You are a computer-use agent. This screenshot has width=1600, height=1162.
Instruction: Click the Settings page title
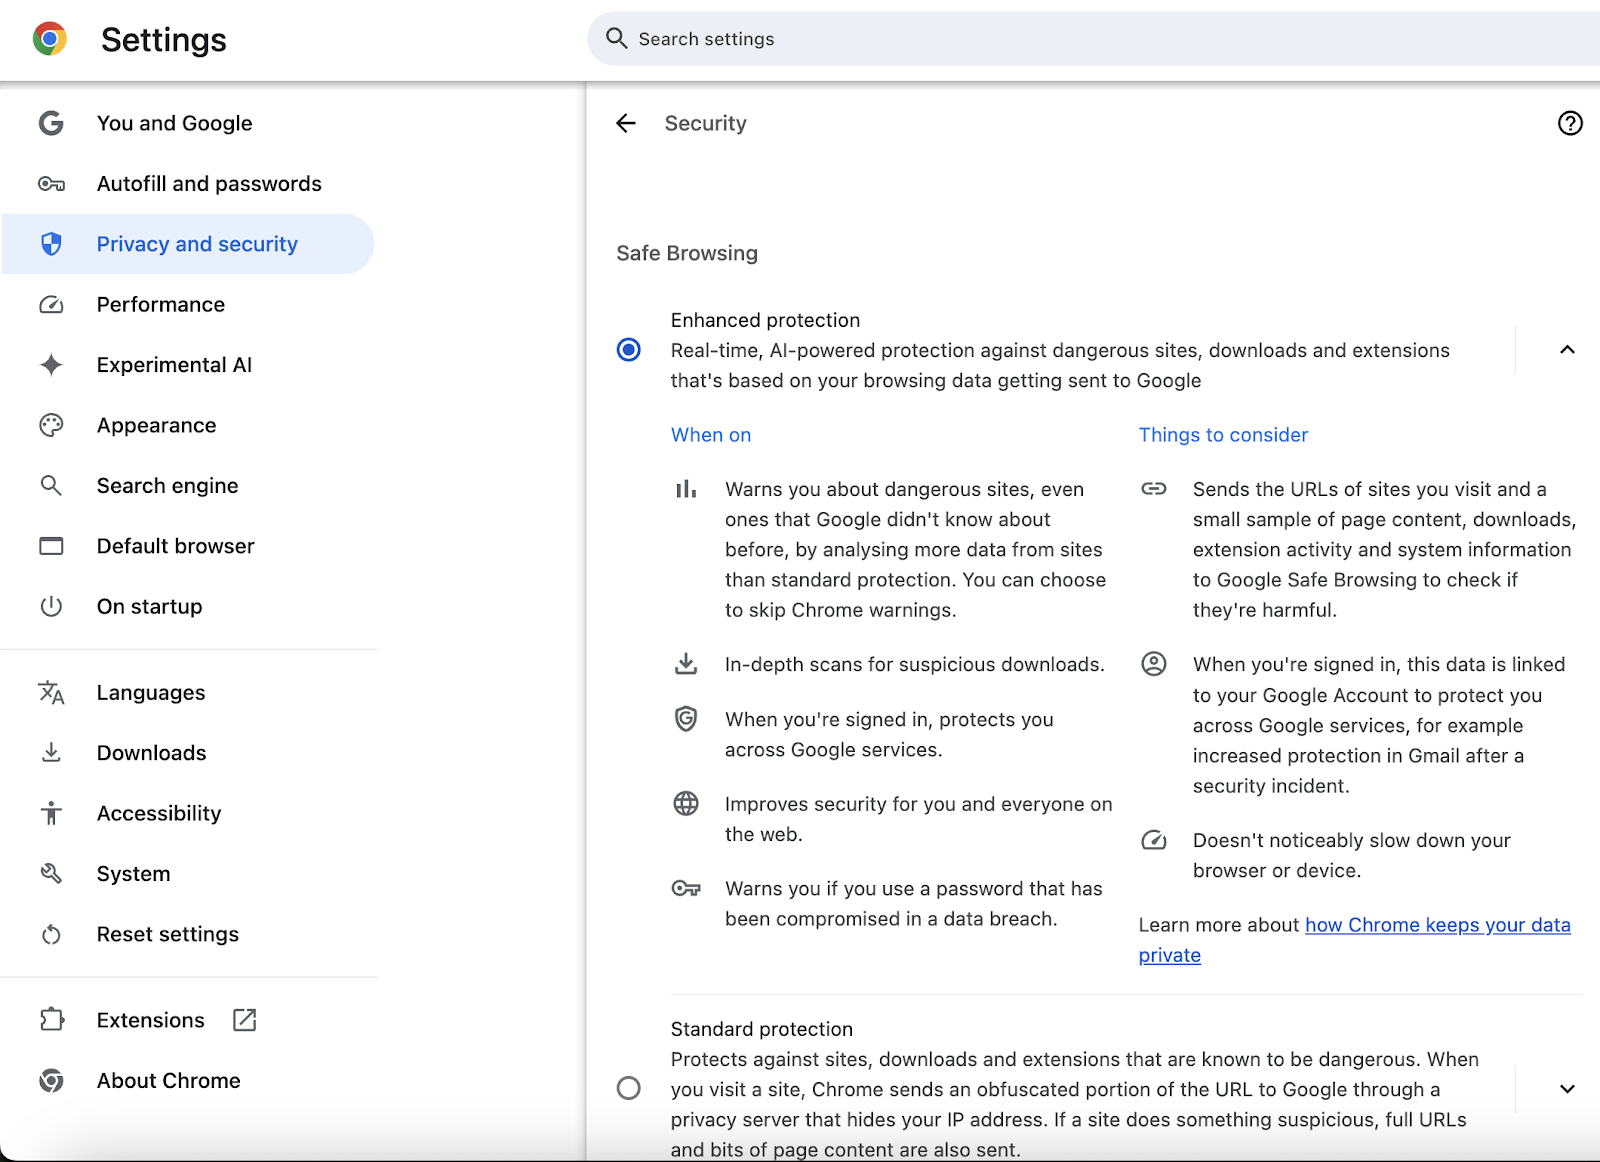[164, 40]
